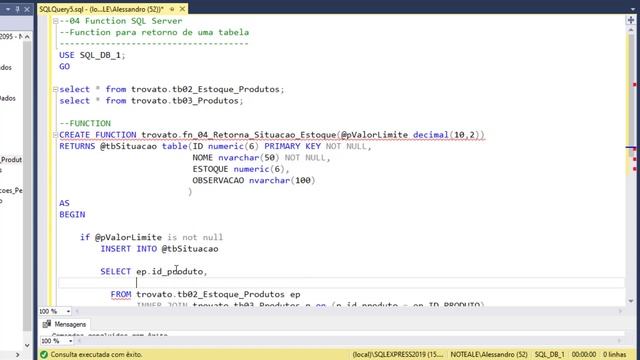
Task: Click the editor vertical scrollbar down arrow
Action: (631, 301)
